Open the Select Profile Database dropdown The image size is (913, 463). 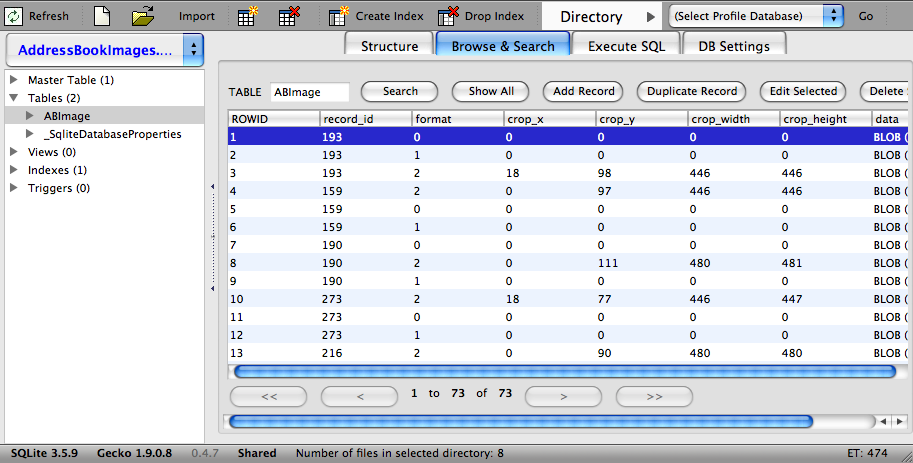pyautogui.click(x=756, y=16)
